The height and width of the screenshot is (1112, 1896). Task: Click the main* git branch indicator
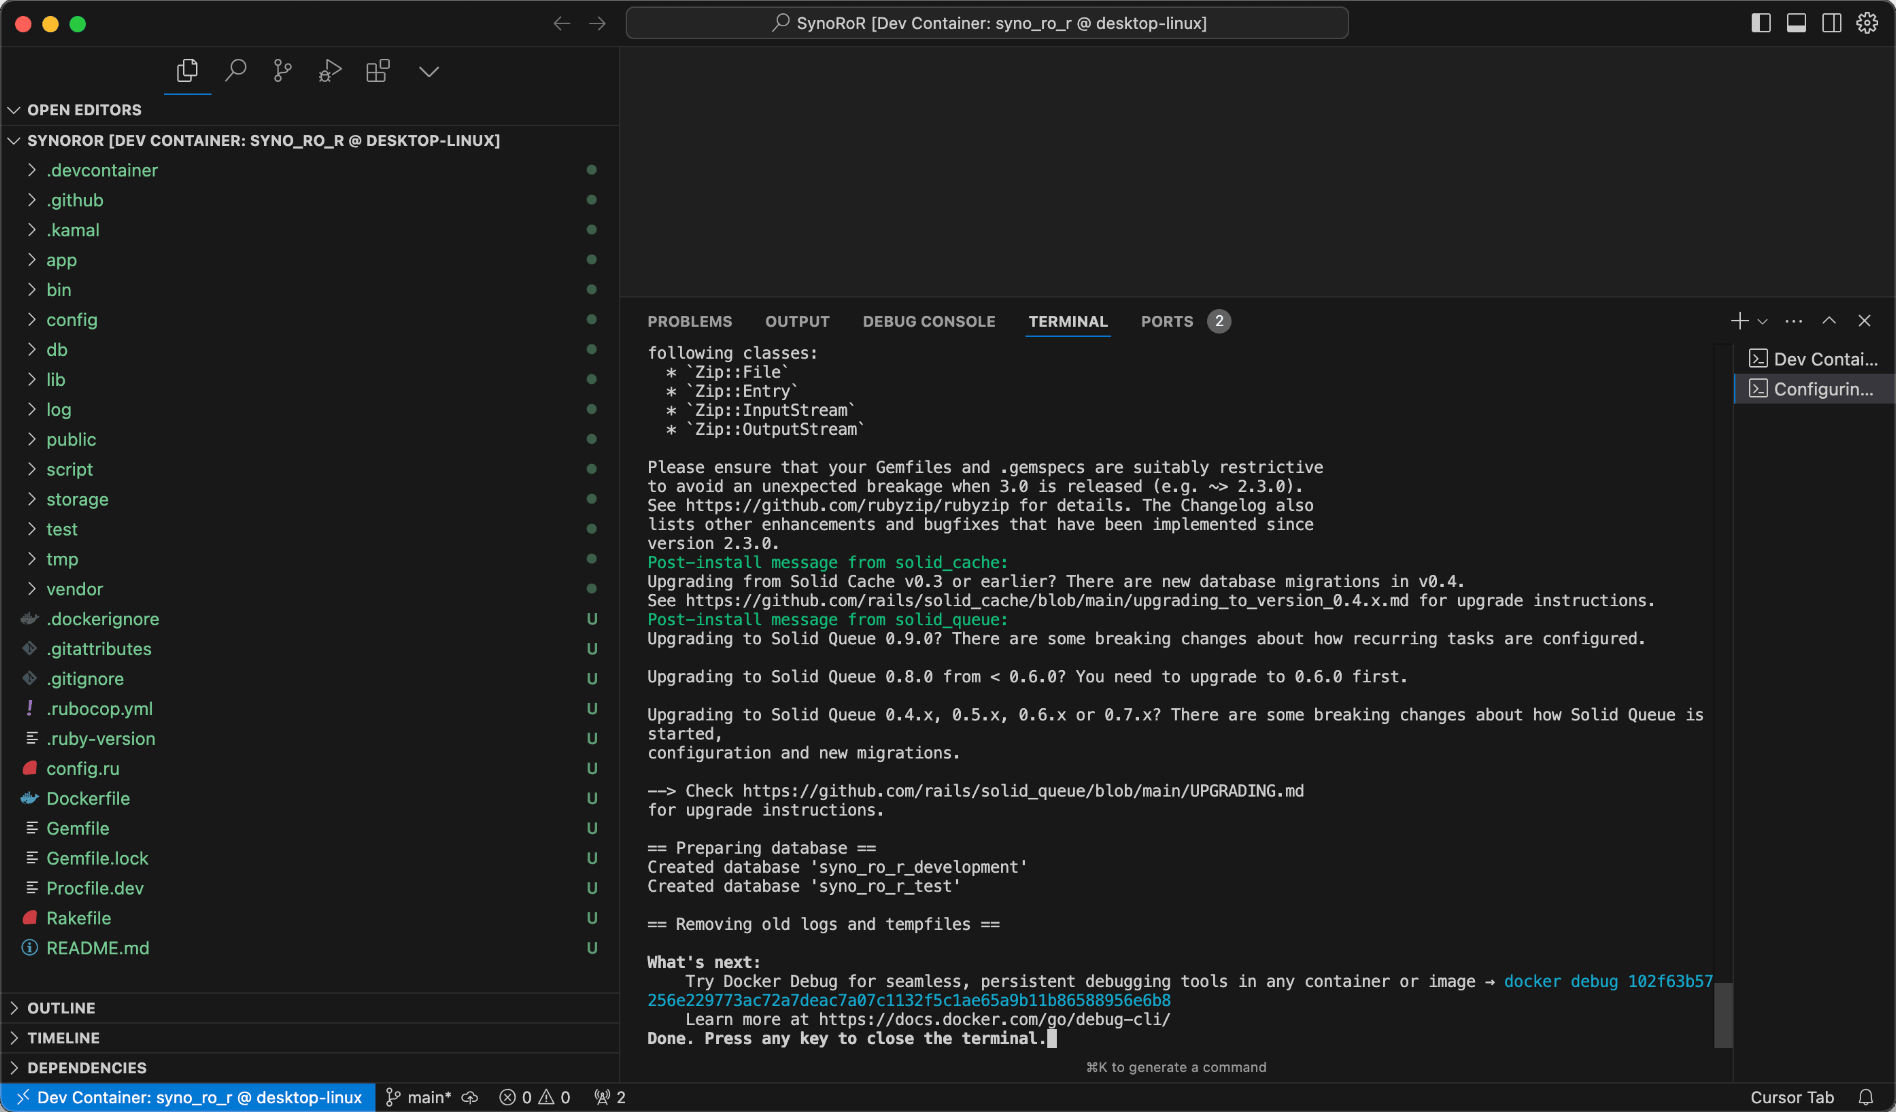click(418, 1097)
